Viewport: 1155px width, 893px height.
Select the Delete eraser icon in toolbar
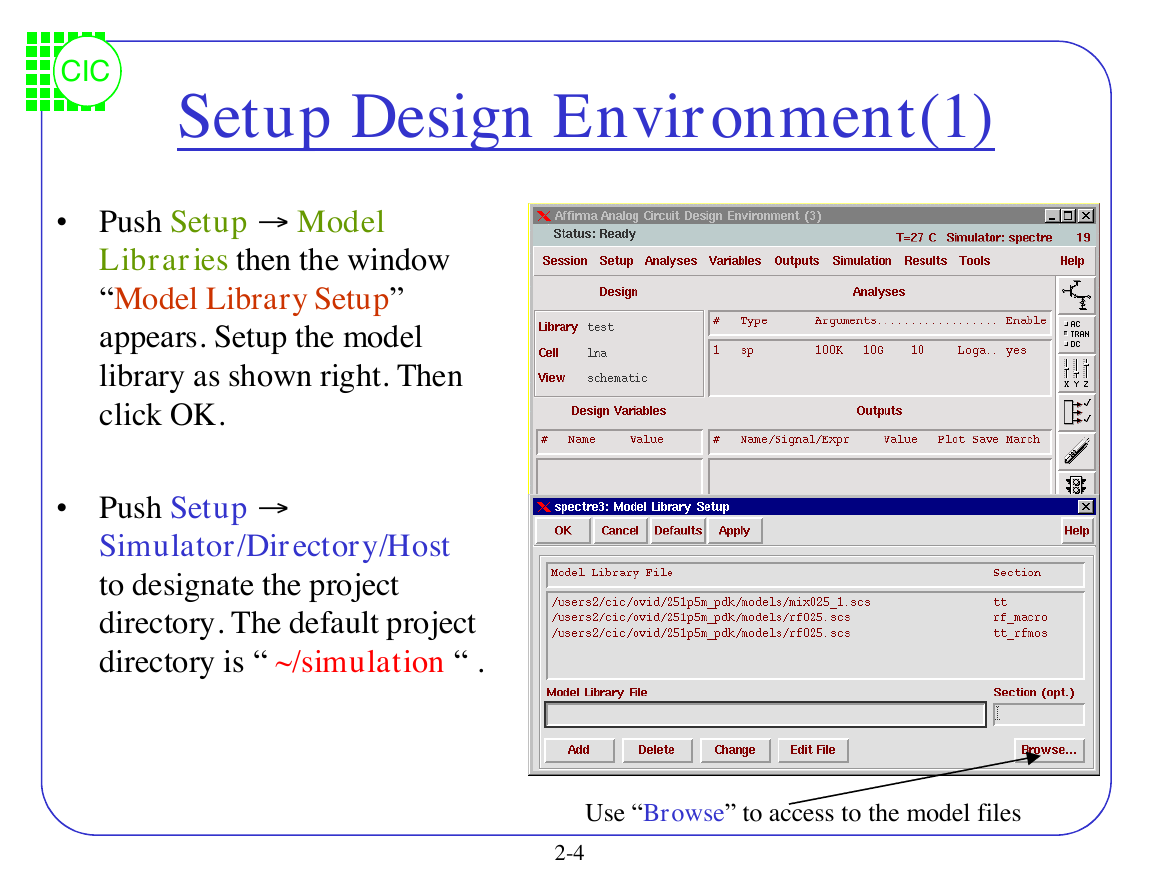coord(1076,451)
